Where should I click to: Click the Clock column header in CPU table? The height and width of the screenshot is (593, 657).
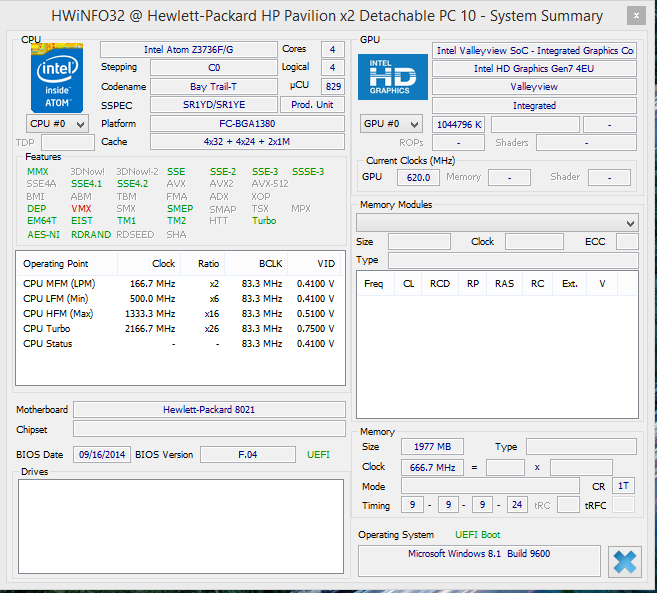point(149,264)
